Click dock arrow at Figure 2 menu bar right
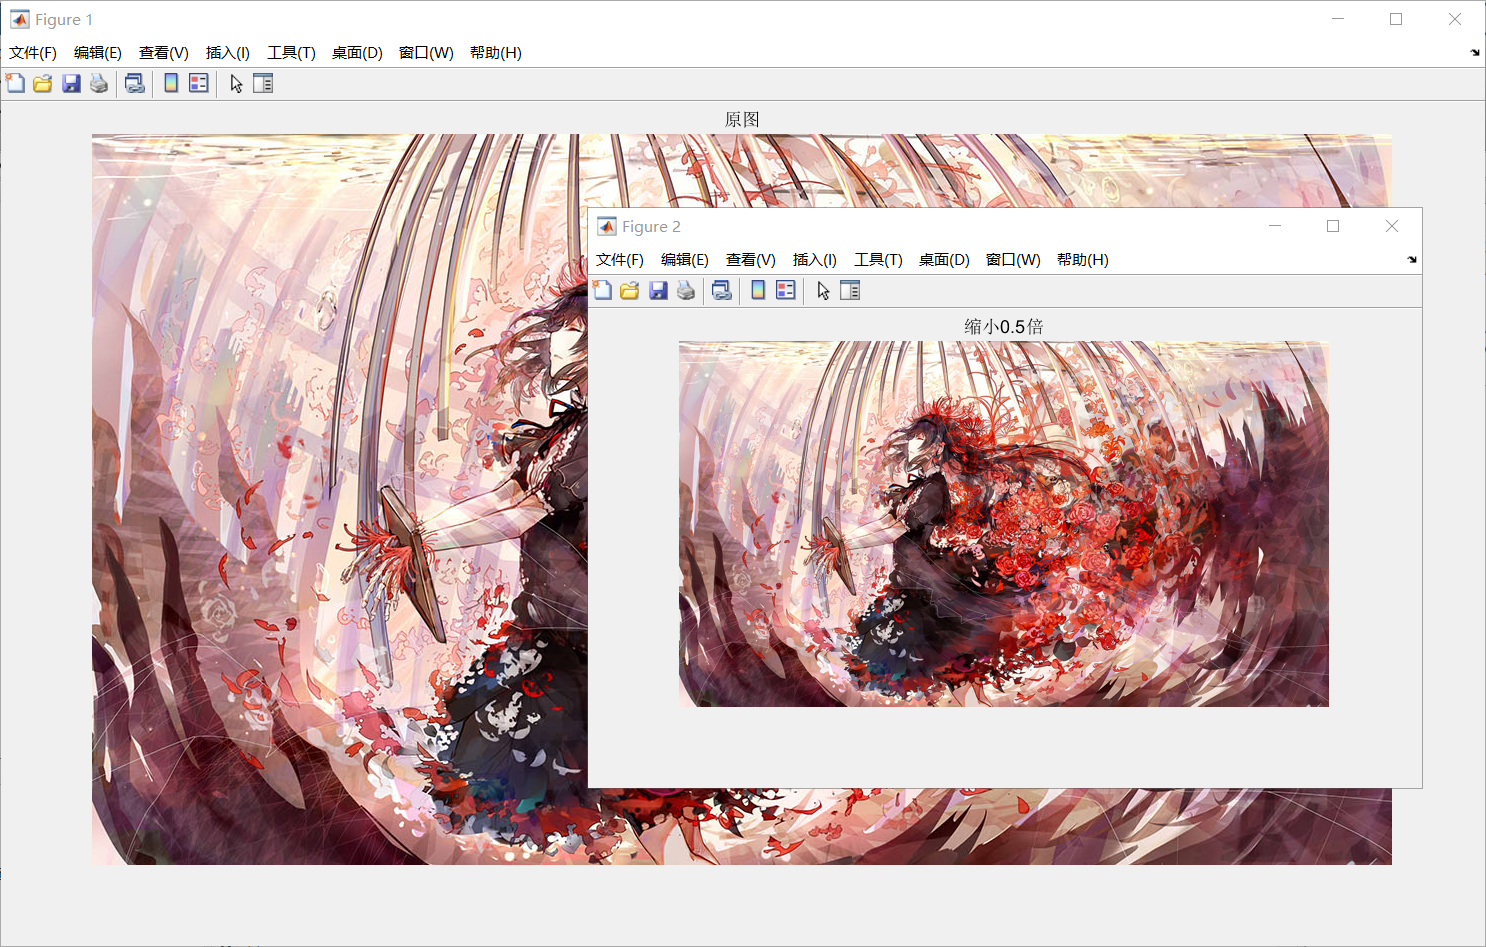 click(1412, 260)
